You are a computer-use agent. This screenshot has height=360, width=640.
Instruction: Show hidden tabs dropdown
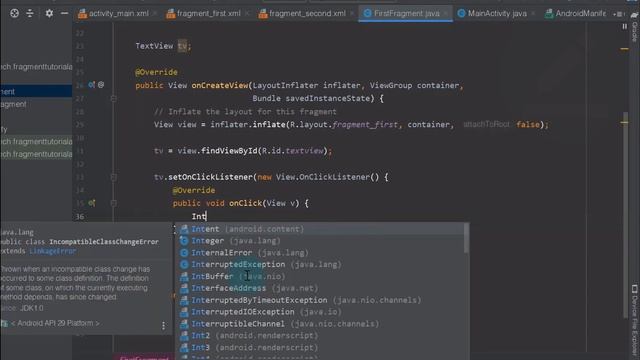618,14
